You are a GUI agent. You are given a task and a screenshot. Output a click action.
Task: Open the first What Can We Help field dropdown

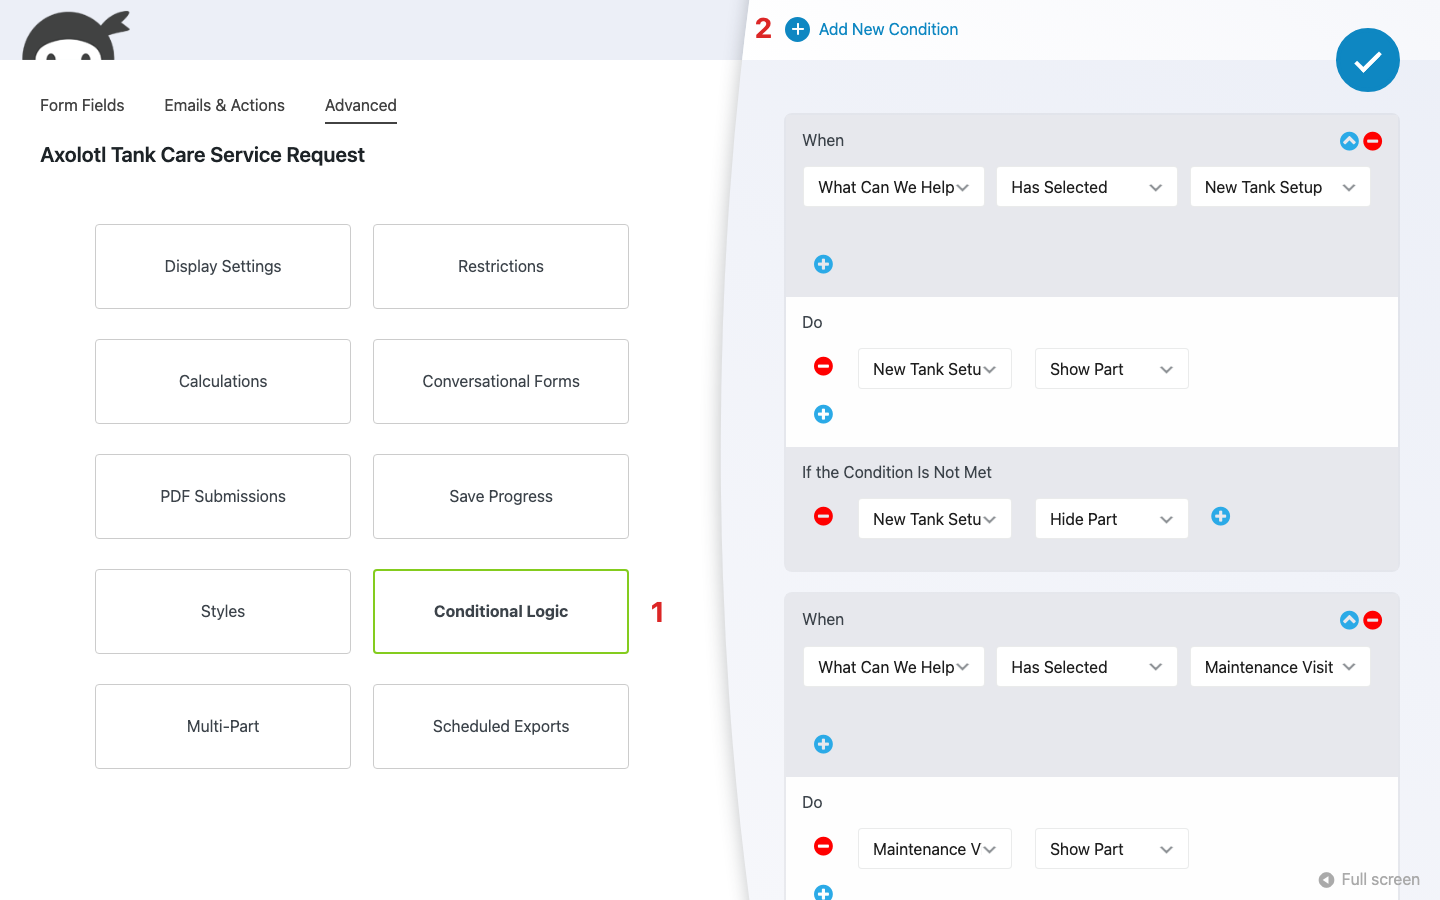(x=894, y=187)
